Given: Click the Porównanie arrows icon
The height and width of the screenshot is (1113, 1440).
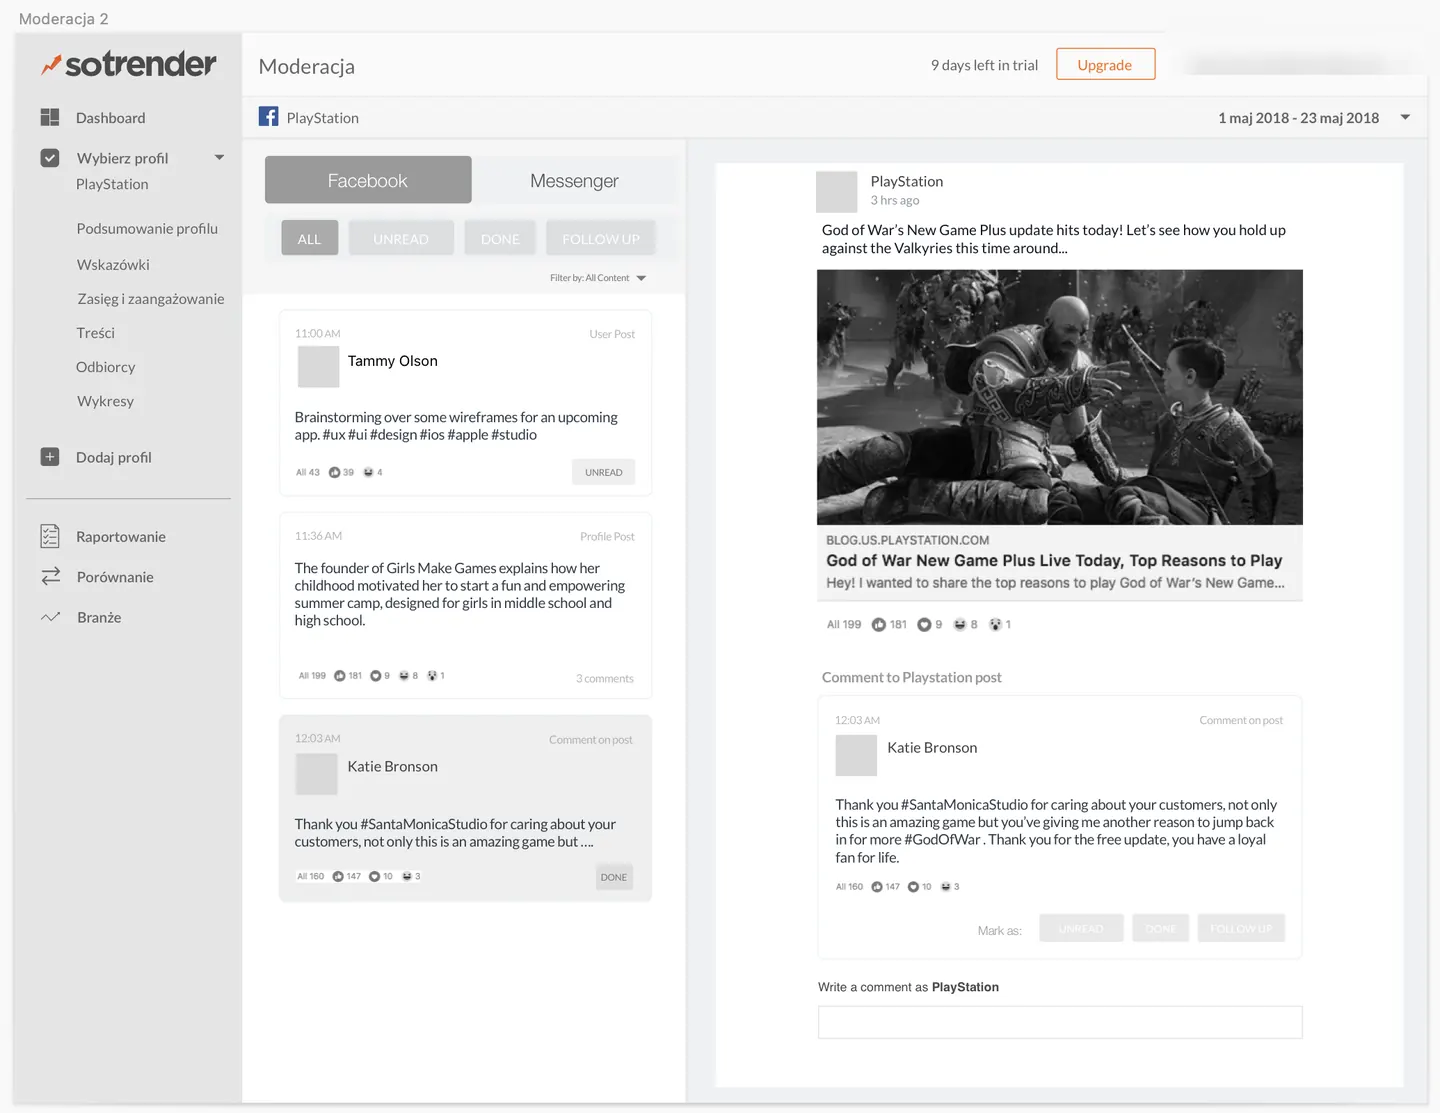Looking at the screenshot, I should click(x=50, y=576).
